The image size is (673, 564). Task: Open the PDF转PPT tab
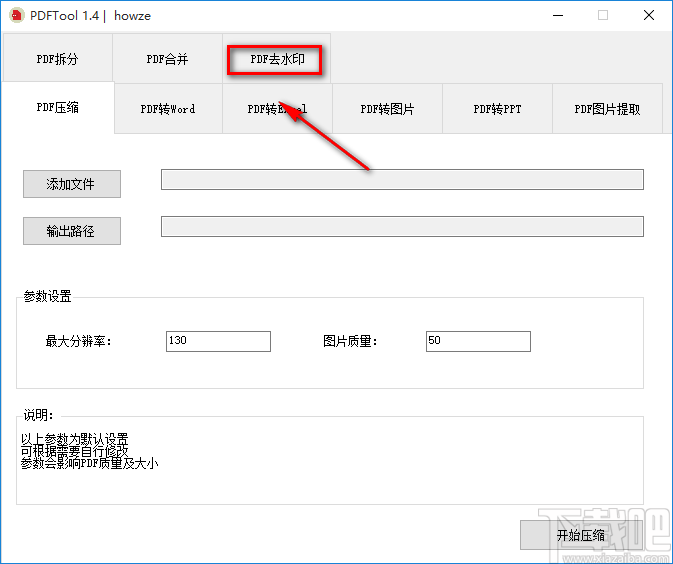coord(497,109)
